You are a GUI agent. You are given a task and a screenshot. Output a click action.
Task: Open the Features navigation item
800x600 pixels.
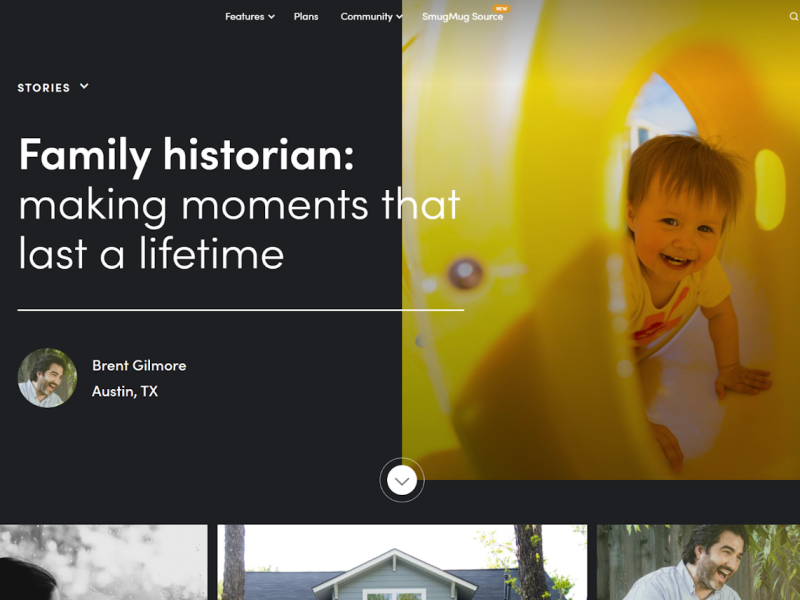pos(244,16)
